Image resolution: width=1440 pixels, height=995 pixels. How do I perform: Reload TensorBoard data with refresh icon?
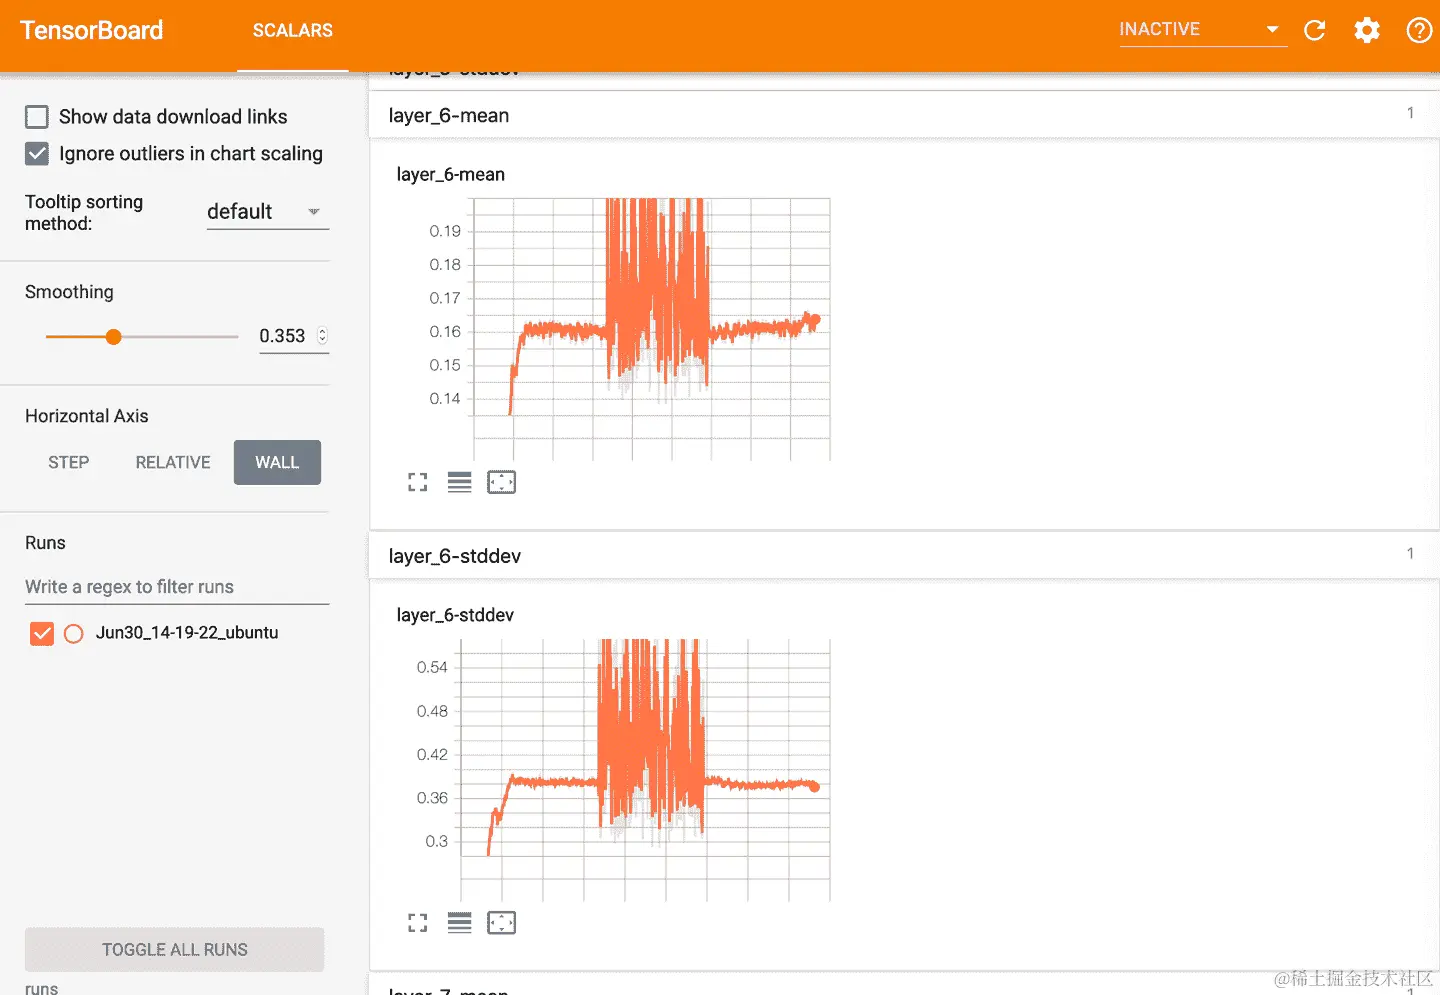pyautogui.click(x=1315, y=30)
